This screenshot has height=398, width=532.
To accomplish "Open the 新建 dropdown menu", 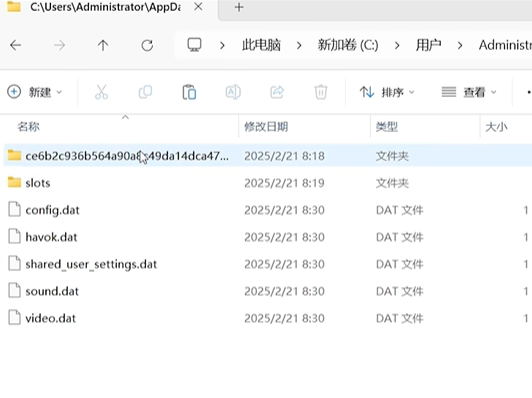I will pyautogui.click(x=35, y=92).
